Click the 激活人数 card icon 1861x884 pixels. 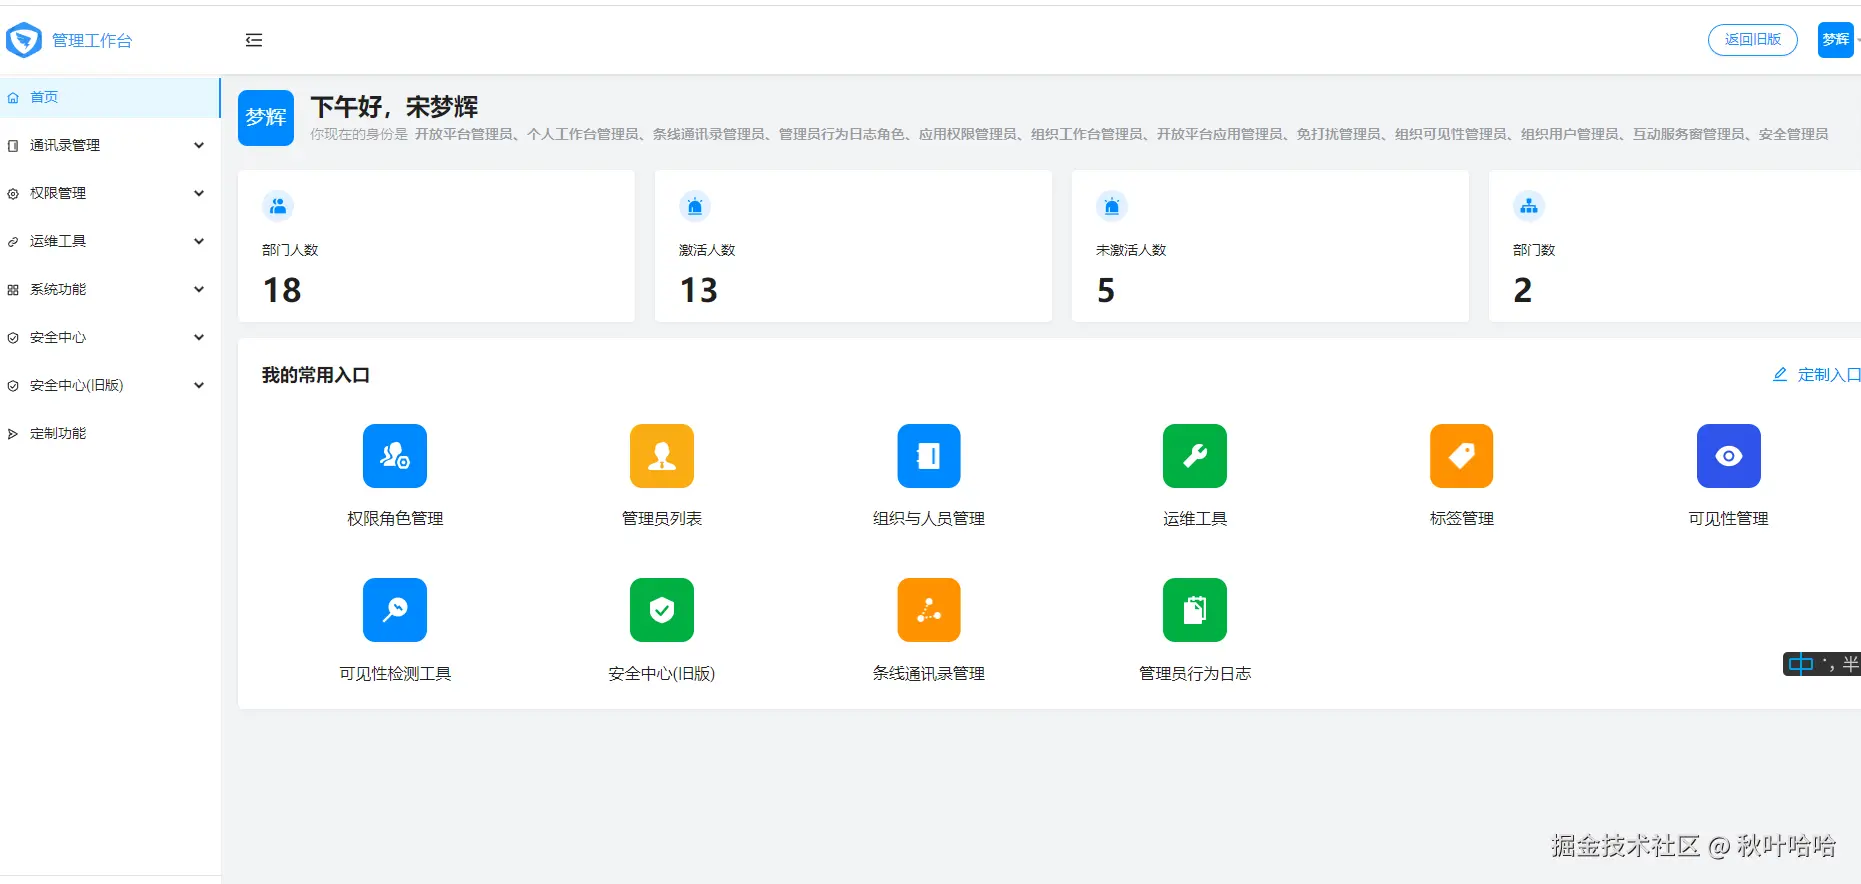(695, 206)
